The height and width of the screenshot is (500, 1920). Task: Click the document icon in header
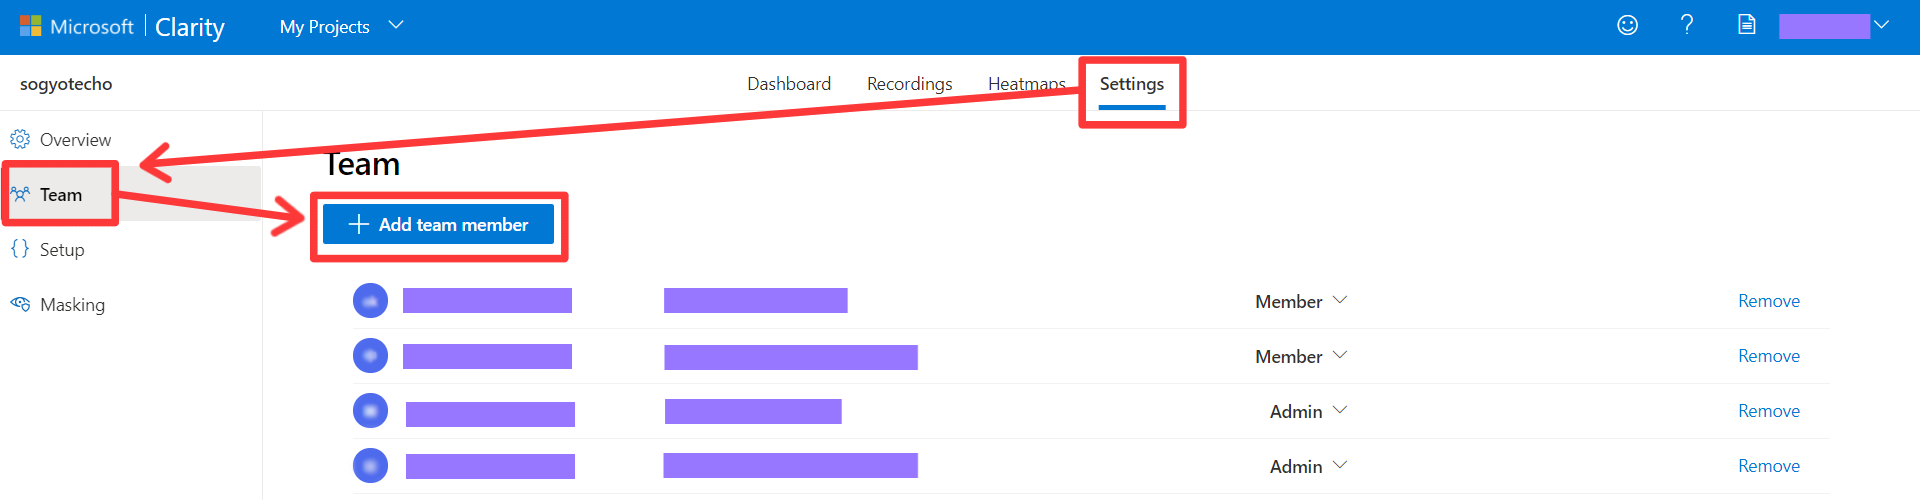(1746, 26)
